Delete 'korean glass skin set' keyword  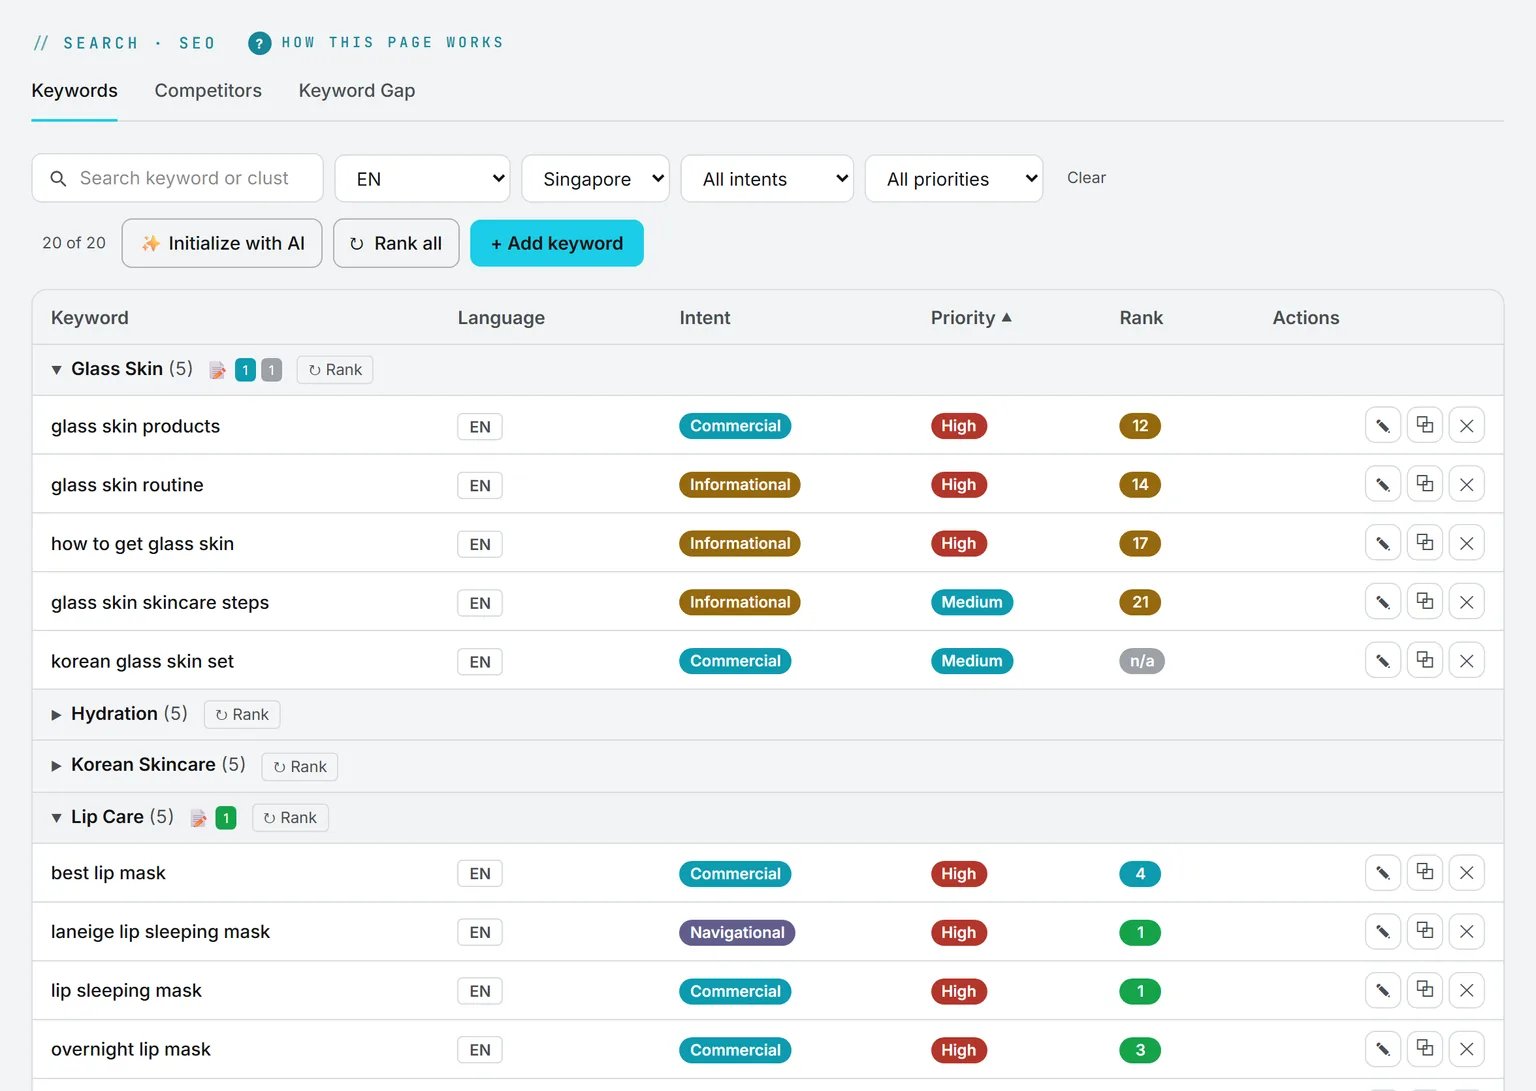(1467, 661)
